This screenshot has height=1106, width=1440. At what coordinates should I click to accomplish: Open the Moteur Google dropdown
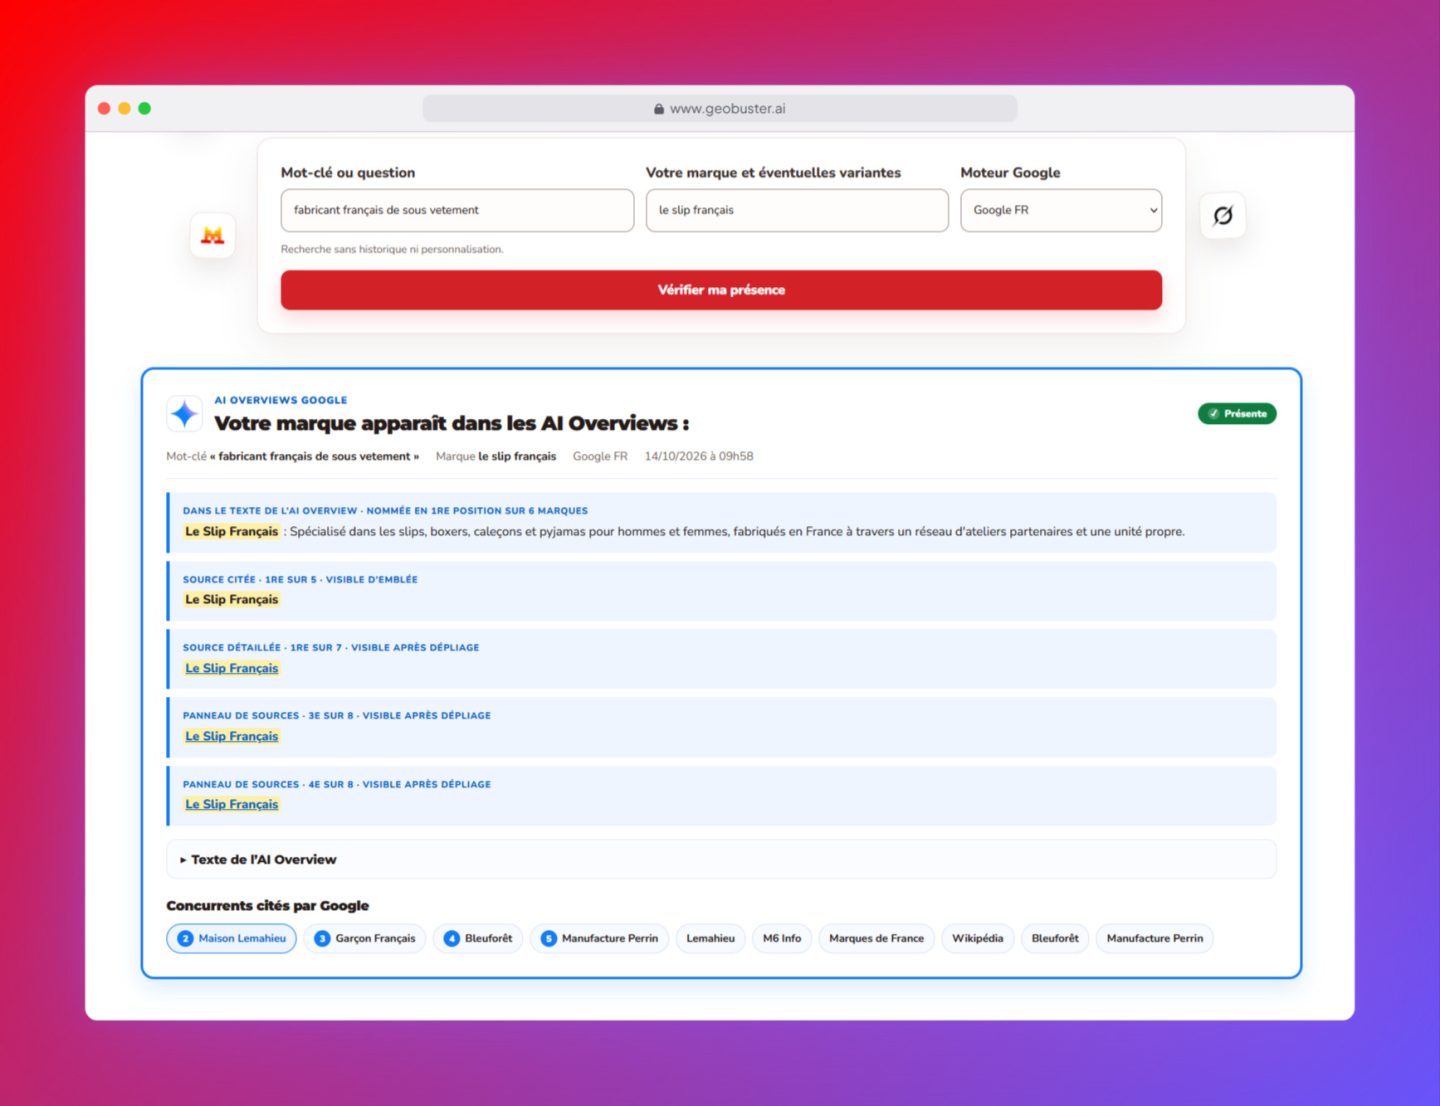point(1061,210)
